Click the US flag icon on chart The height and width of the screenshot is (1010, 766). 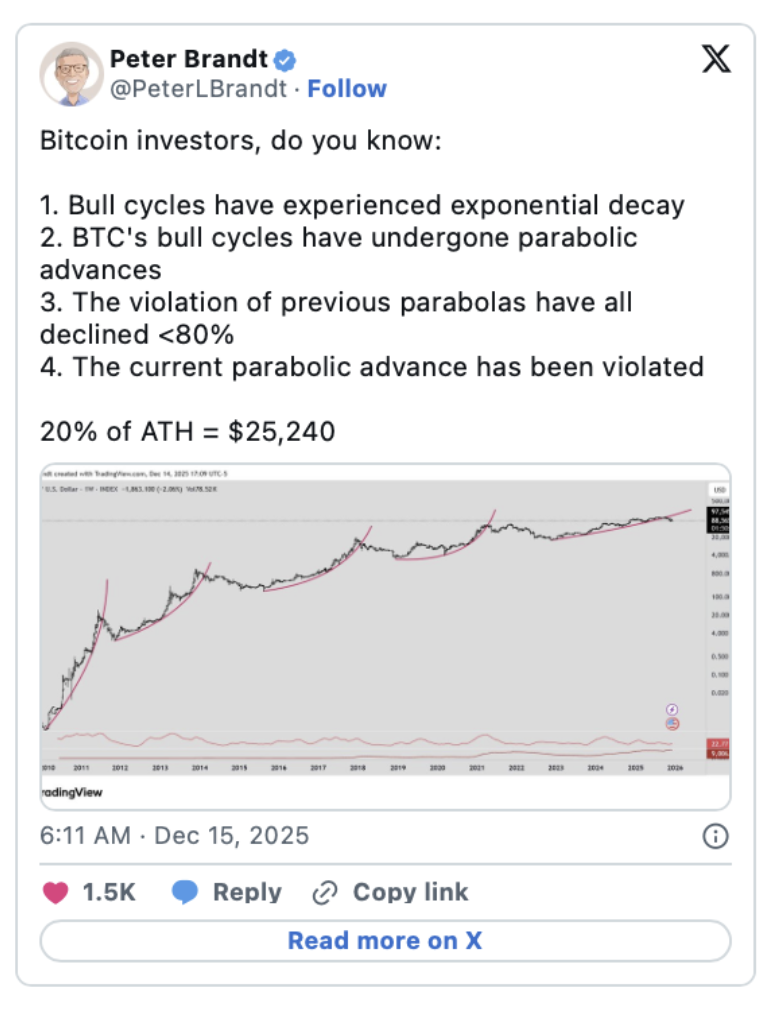point(672,722)
